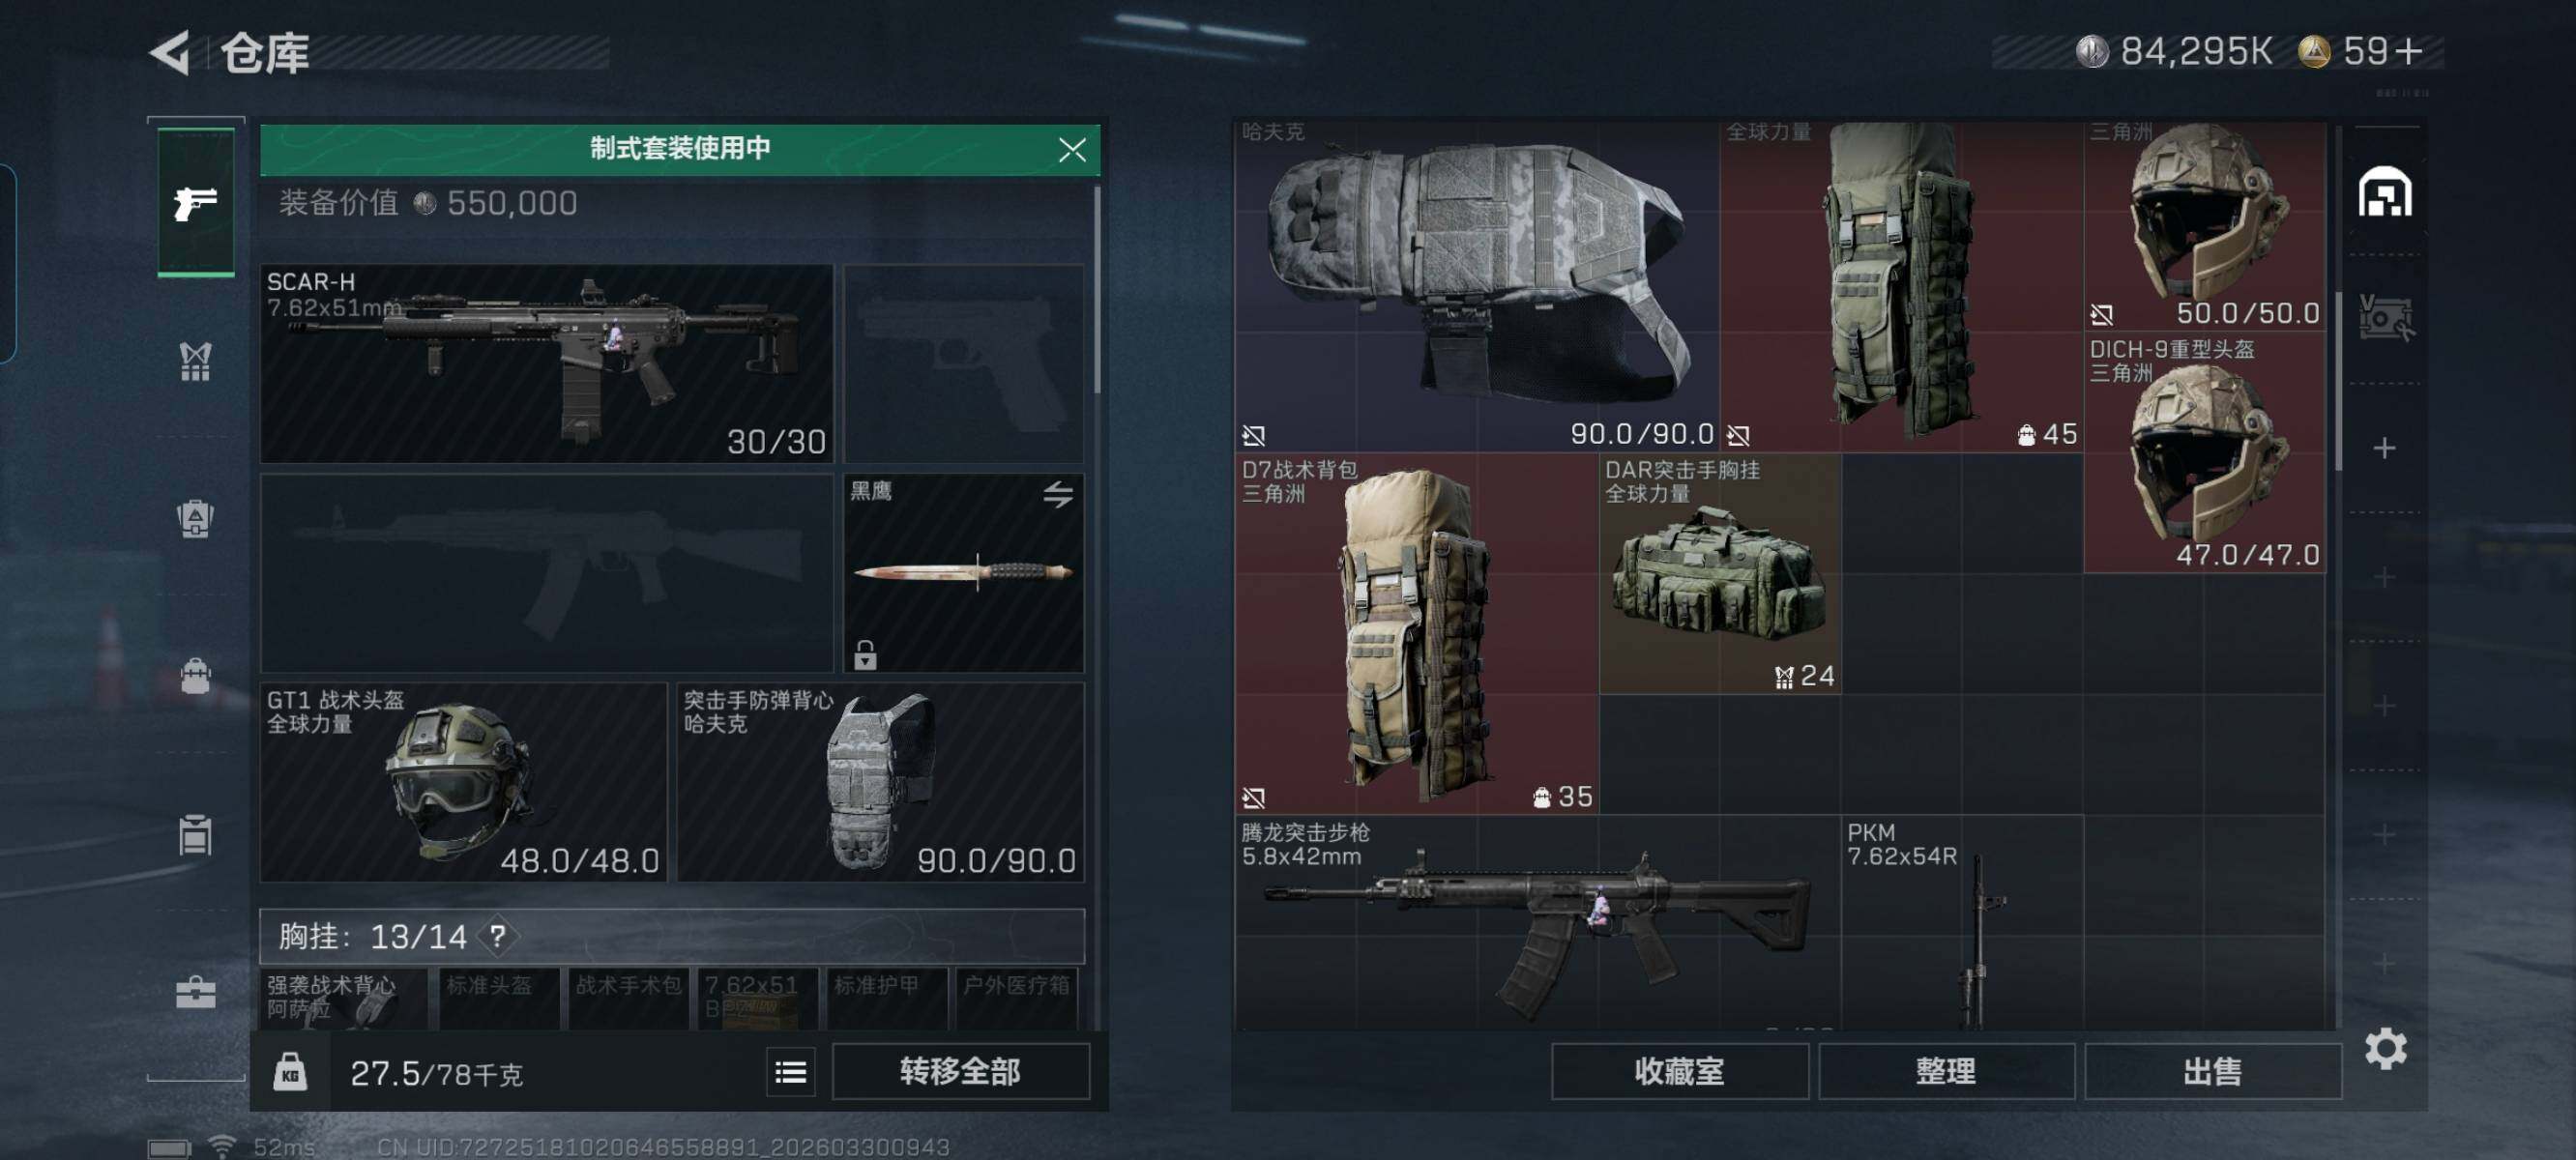Select the weapons pistol tab in sidebar
This screenshot has height=1160, width=2576.
(x=196, y=202)
